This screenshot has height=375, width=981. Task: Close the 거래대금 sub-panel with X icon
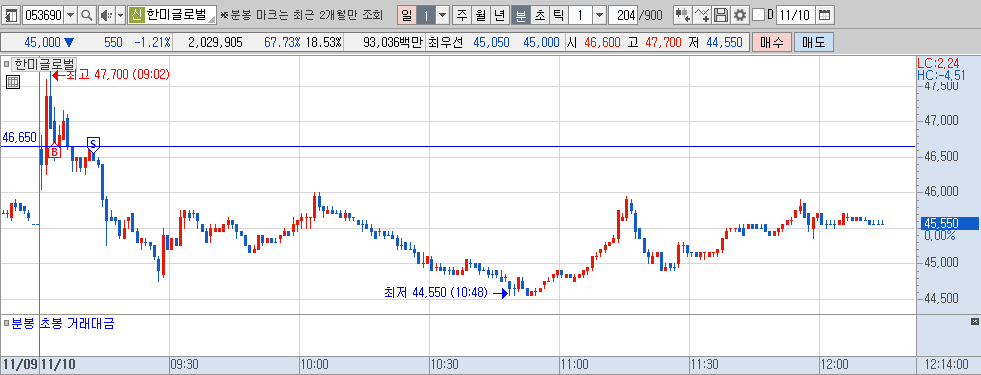pos(975,322)
